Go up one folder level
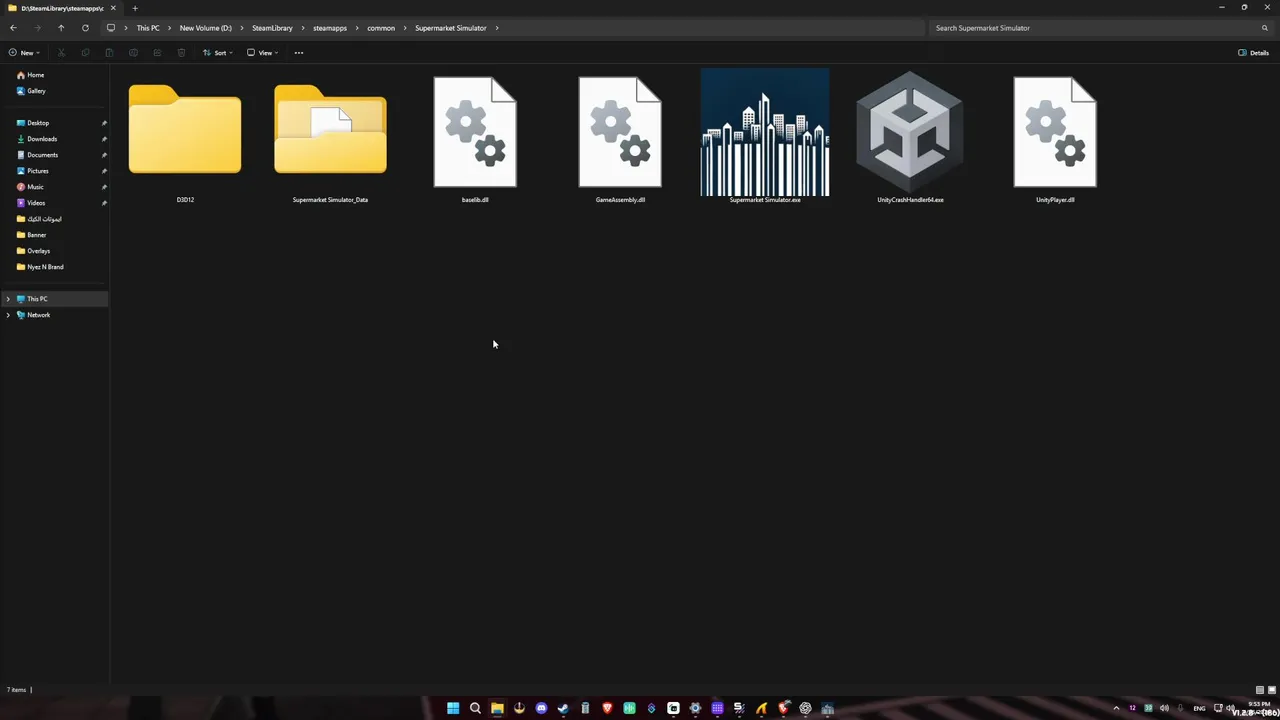 click(x=61, y=28)
